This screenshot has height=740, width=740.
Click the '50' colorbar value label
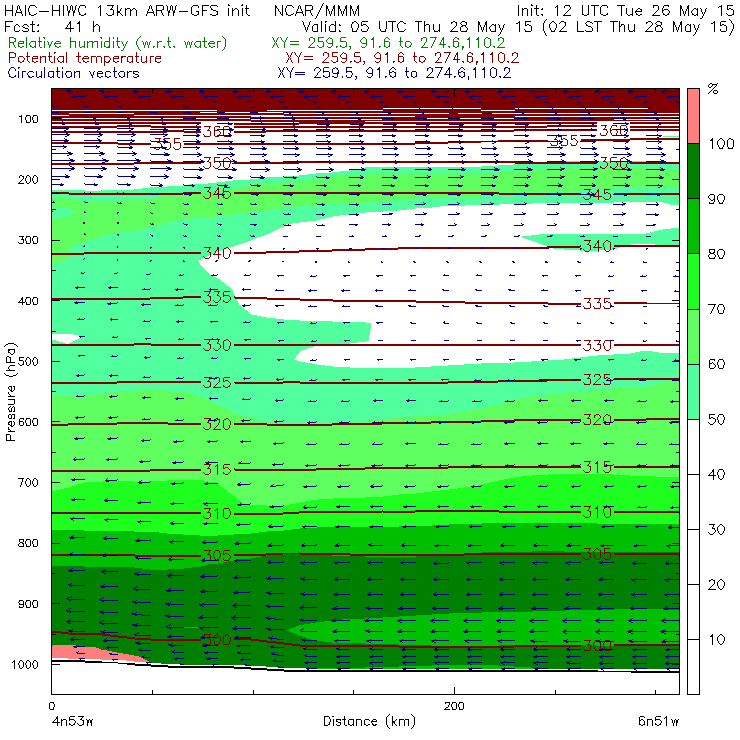pos(716,420)
